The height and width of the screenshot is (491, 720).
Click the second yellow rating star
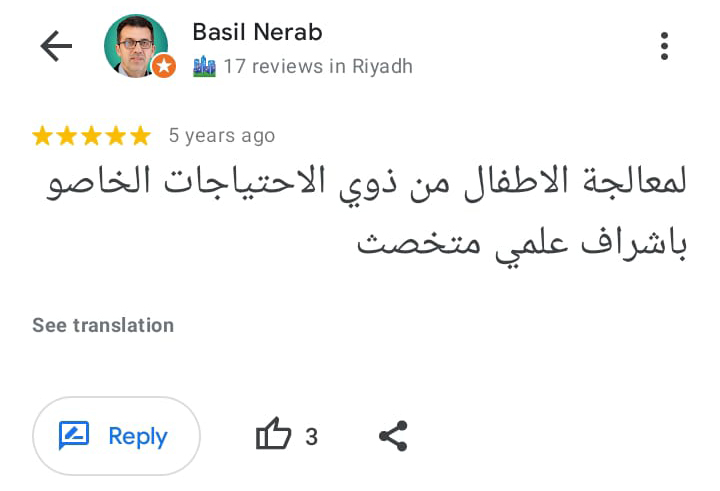click(x=67, y=136)
